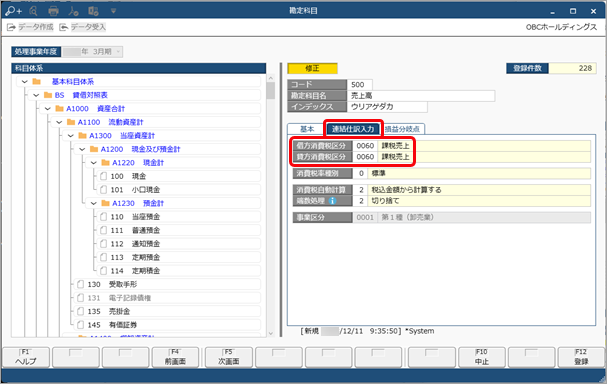Image resolution: width=607 pixels, height=384 pixels.
Task: Click document icon of 114 定期積金
Action: pos(103,271)
